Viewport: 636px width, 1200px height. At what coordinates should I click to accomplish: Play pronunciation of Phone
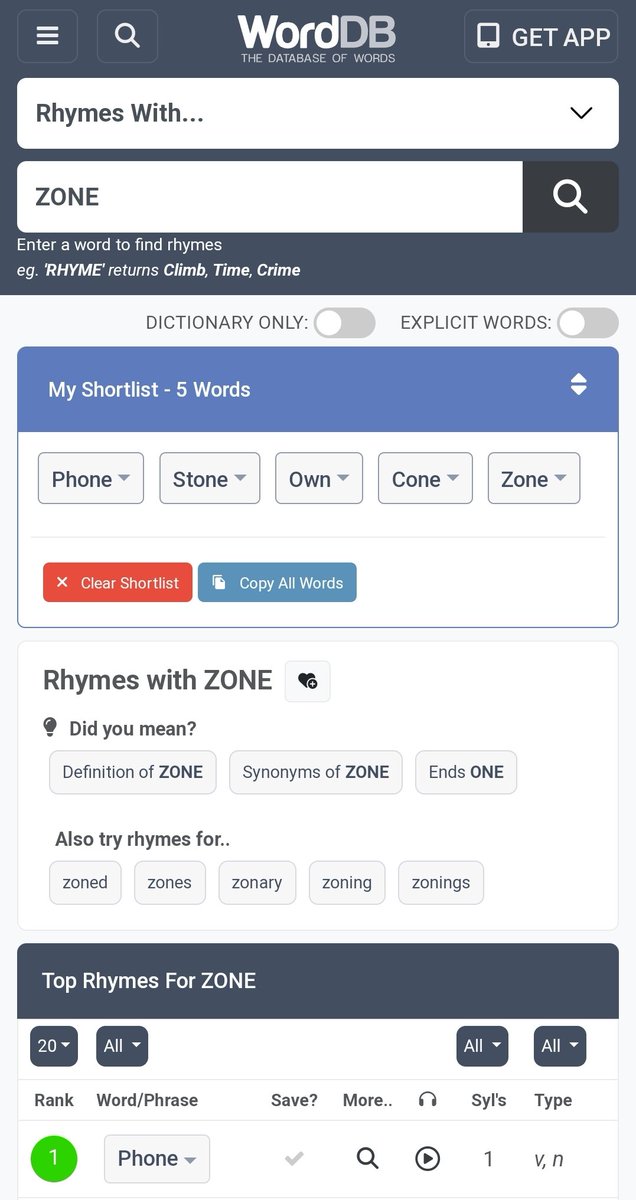click(x=428, y=1159)
